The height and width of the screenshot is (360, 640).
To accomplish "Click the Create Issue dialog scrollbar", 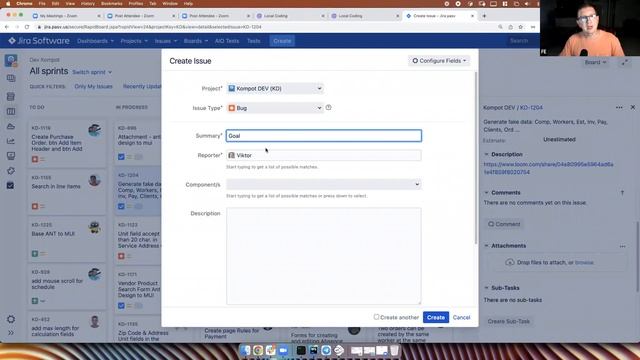I will pyautogui.click(x=476, y=158).
